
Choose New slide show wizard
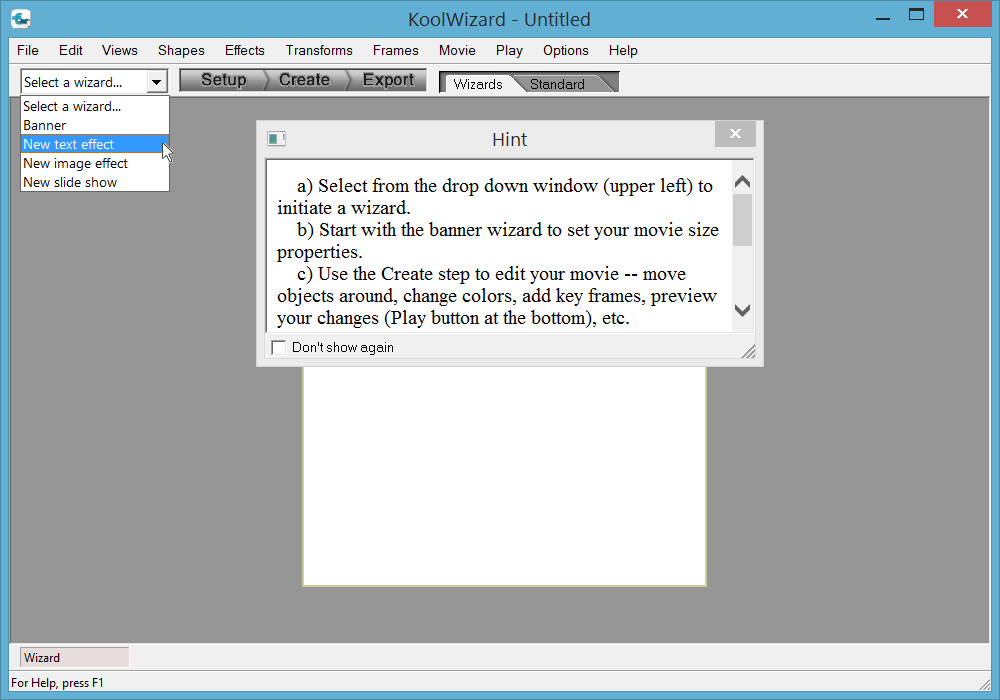click(94, 182)
